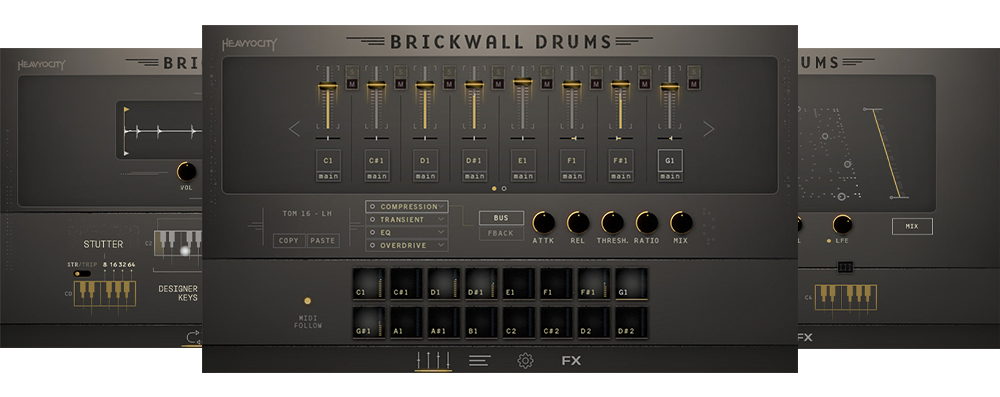Trigger the C1 drum pad
Screen dimensions: 1000x397
(x=369, y=284)
